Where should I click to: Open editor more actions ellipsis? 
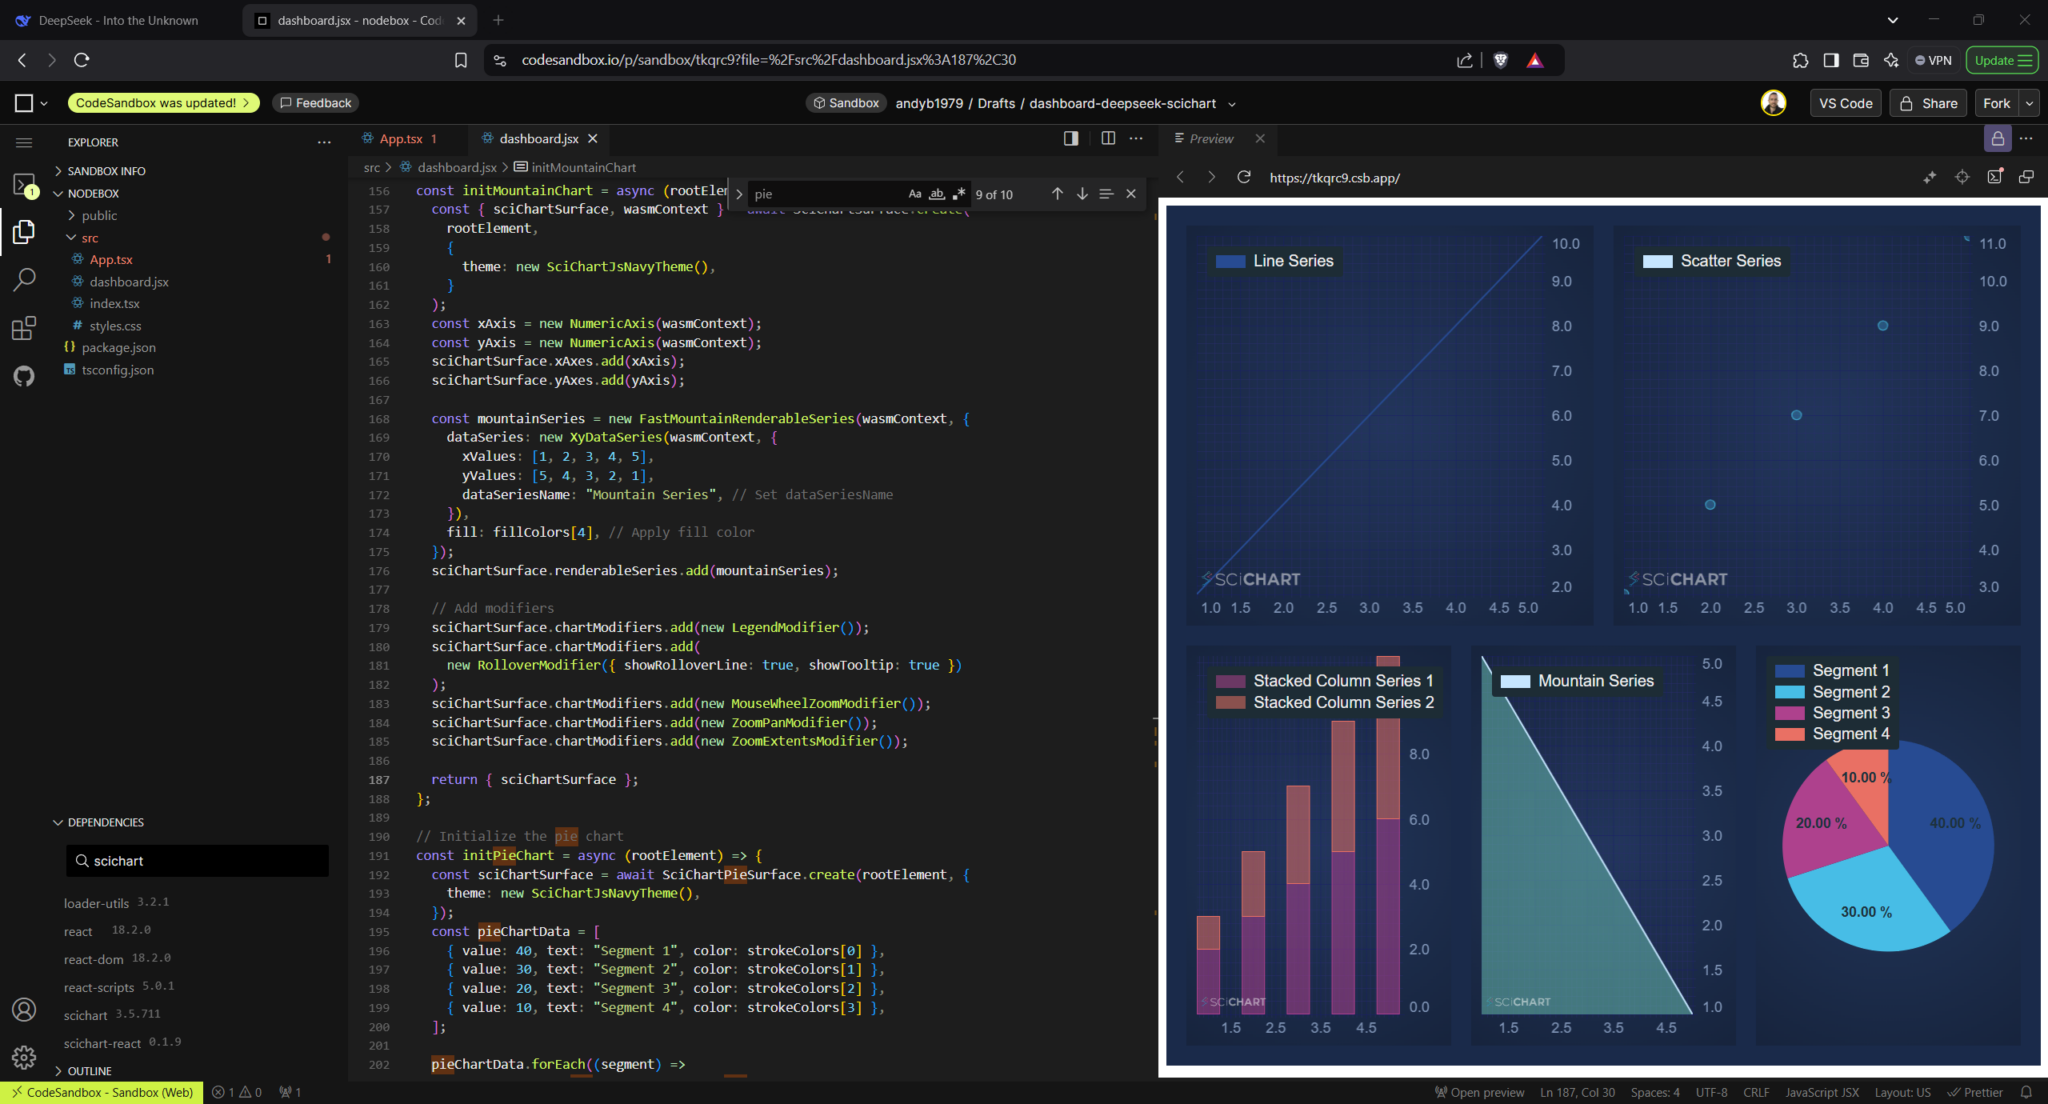tap(1136, 139)
